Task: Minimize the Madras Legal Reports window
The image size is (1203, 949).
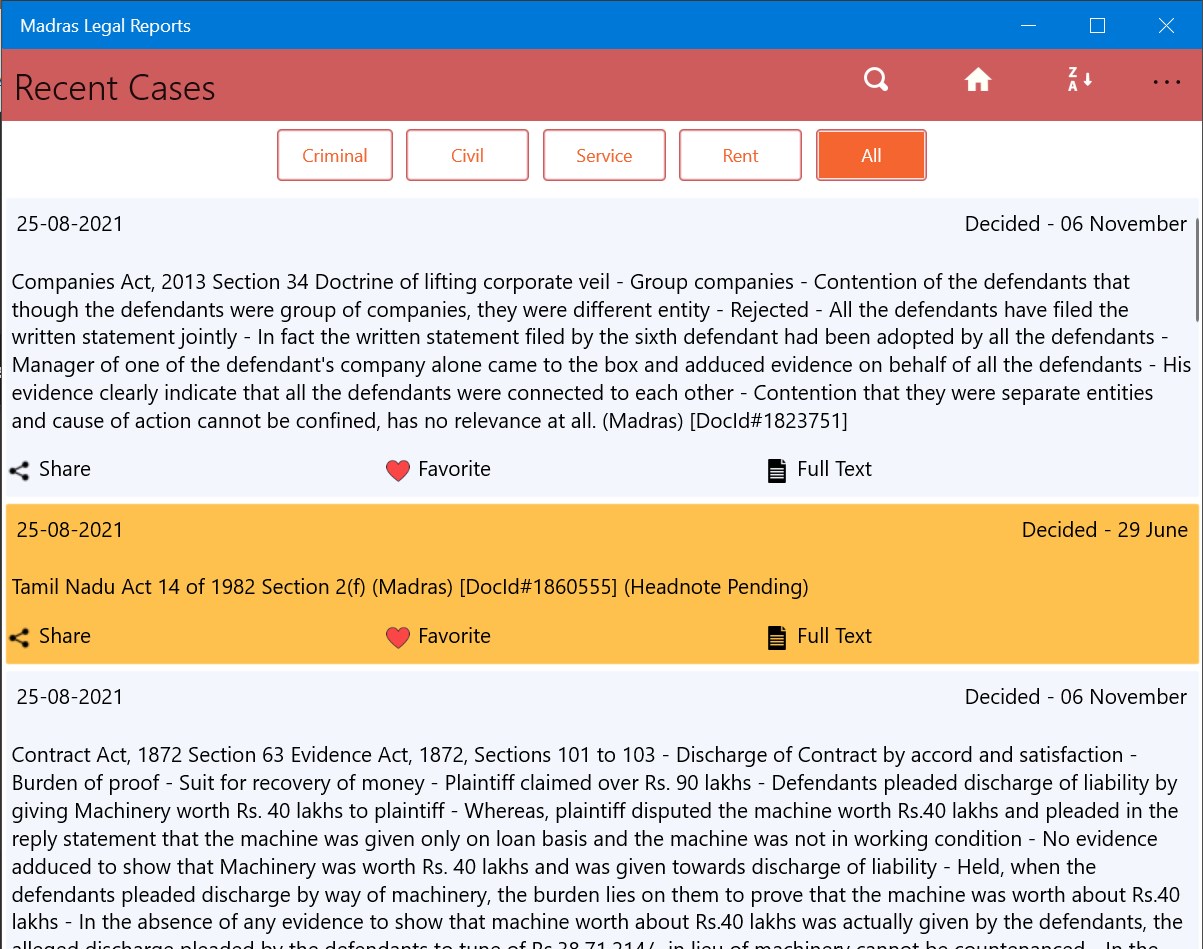Action: tap(1028, 26)
